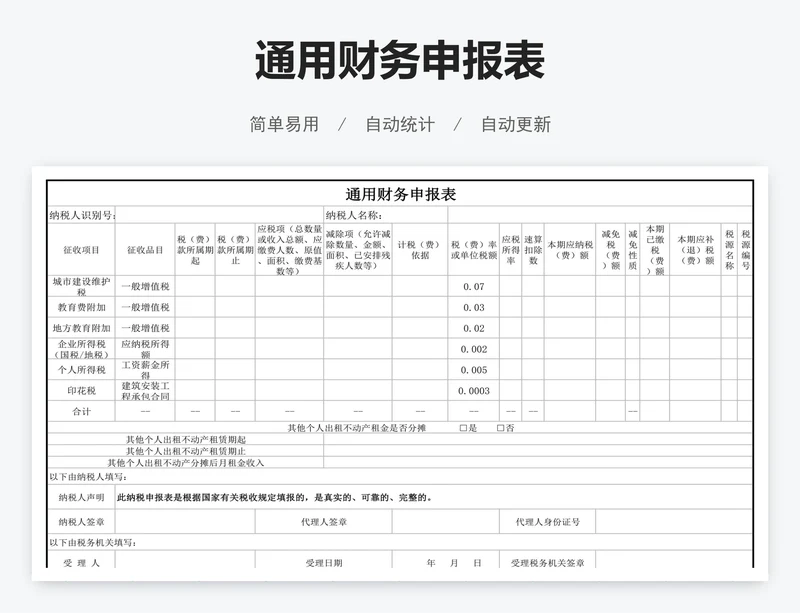Select the 0.002 tax rate cell

(474, 349)
